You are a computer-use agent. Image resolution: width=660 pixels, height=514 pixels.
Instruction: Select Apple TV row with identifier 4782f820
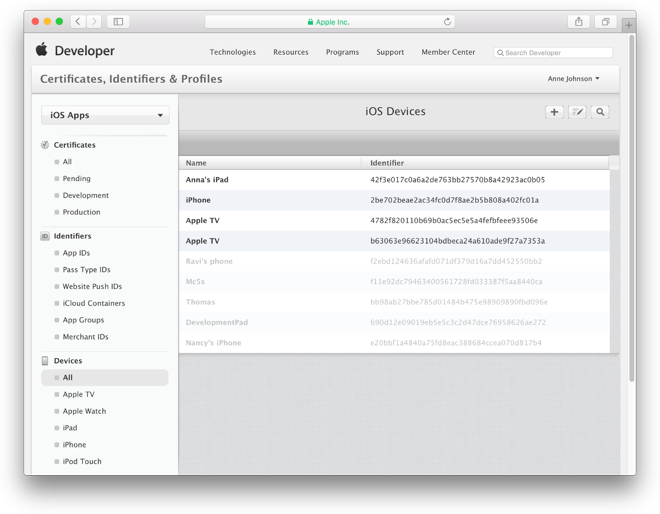click(394, 221)
